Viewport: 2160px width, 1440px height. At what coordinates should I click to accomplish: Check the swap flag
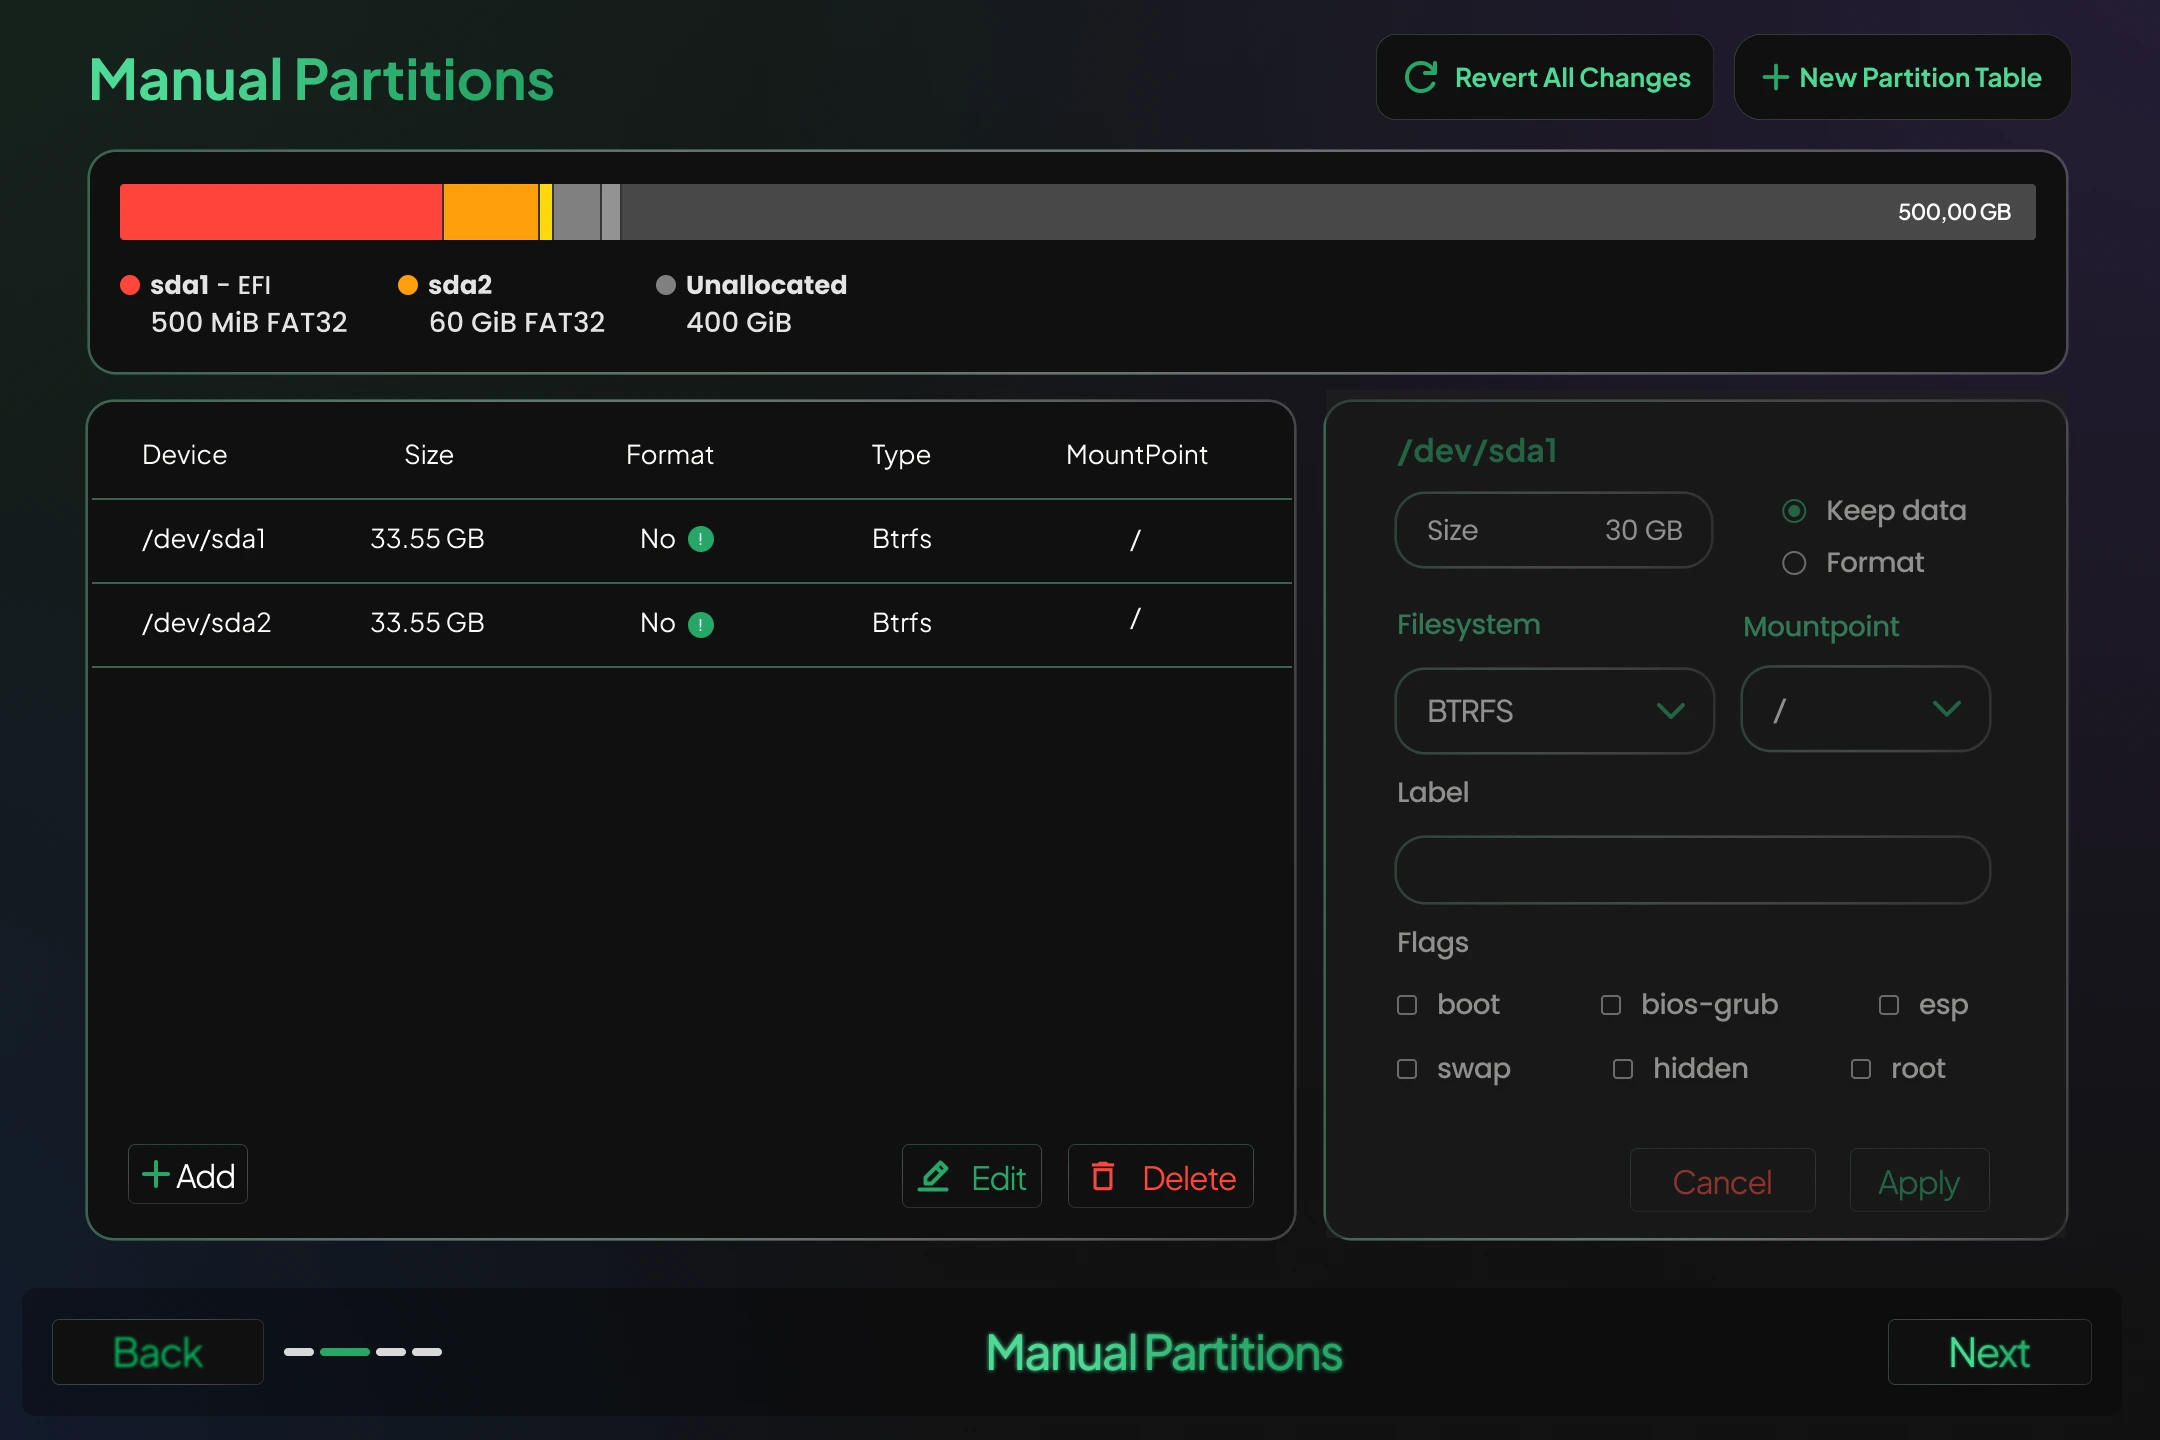coord(1408,1069)
